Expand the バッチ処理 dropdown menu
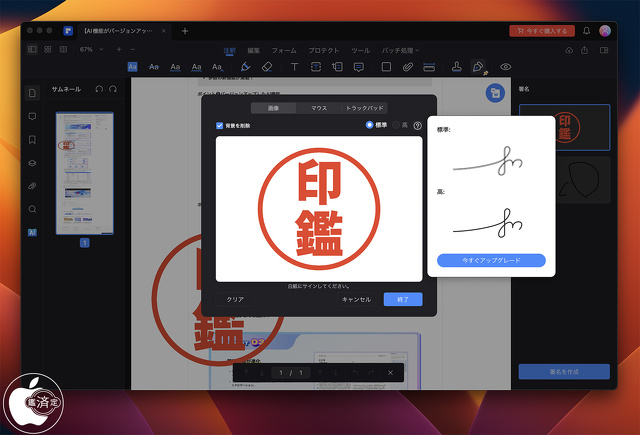Viewport: 640px width, 435px height. pyautogui.click(x=400, y=51)
